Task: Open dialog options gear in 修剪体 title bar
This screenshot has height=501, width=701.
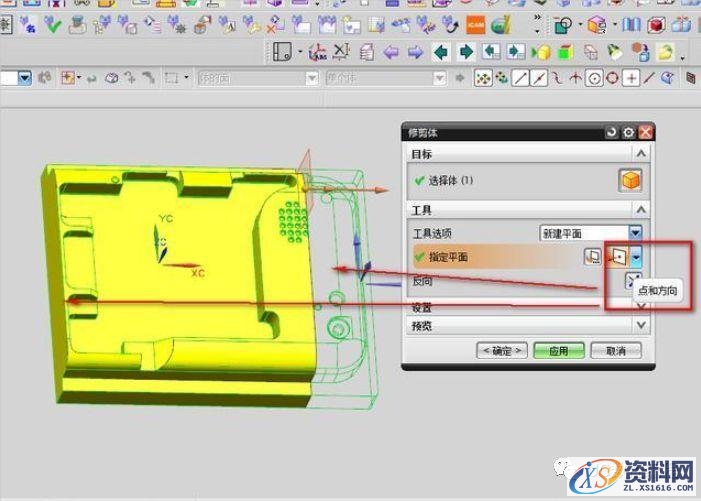Action: pos(628,132)
